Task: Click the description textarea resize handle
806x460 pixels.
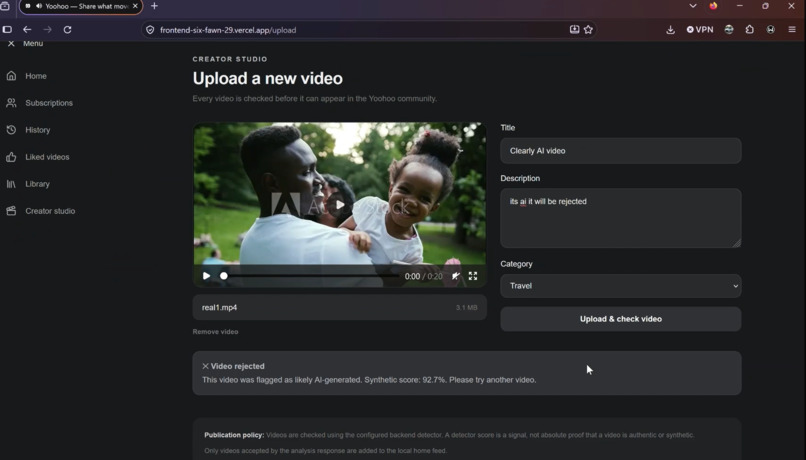Action: [x=737, y=244]
